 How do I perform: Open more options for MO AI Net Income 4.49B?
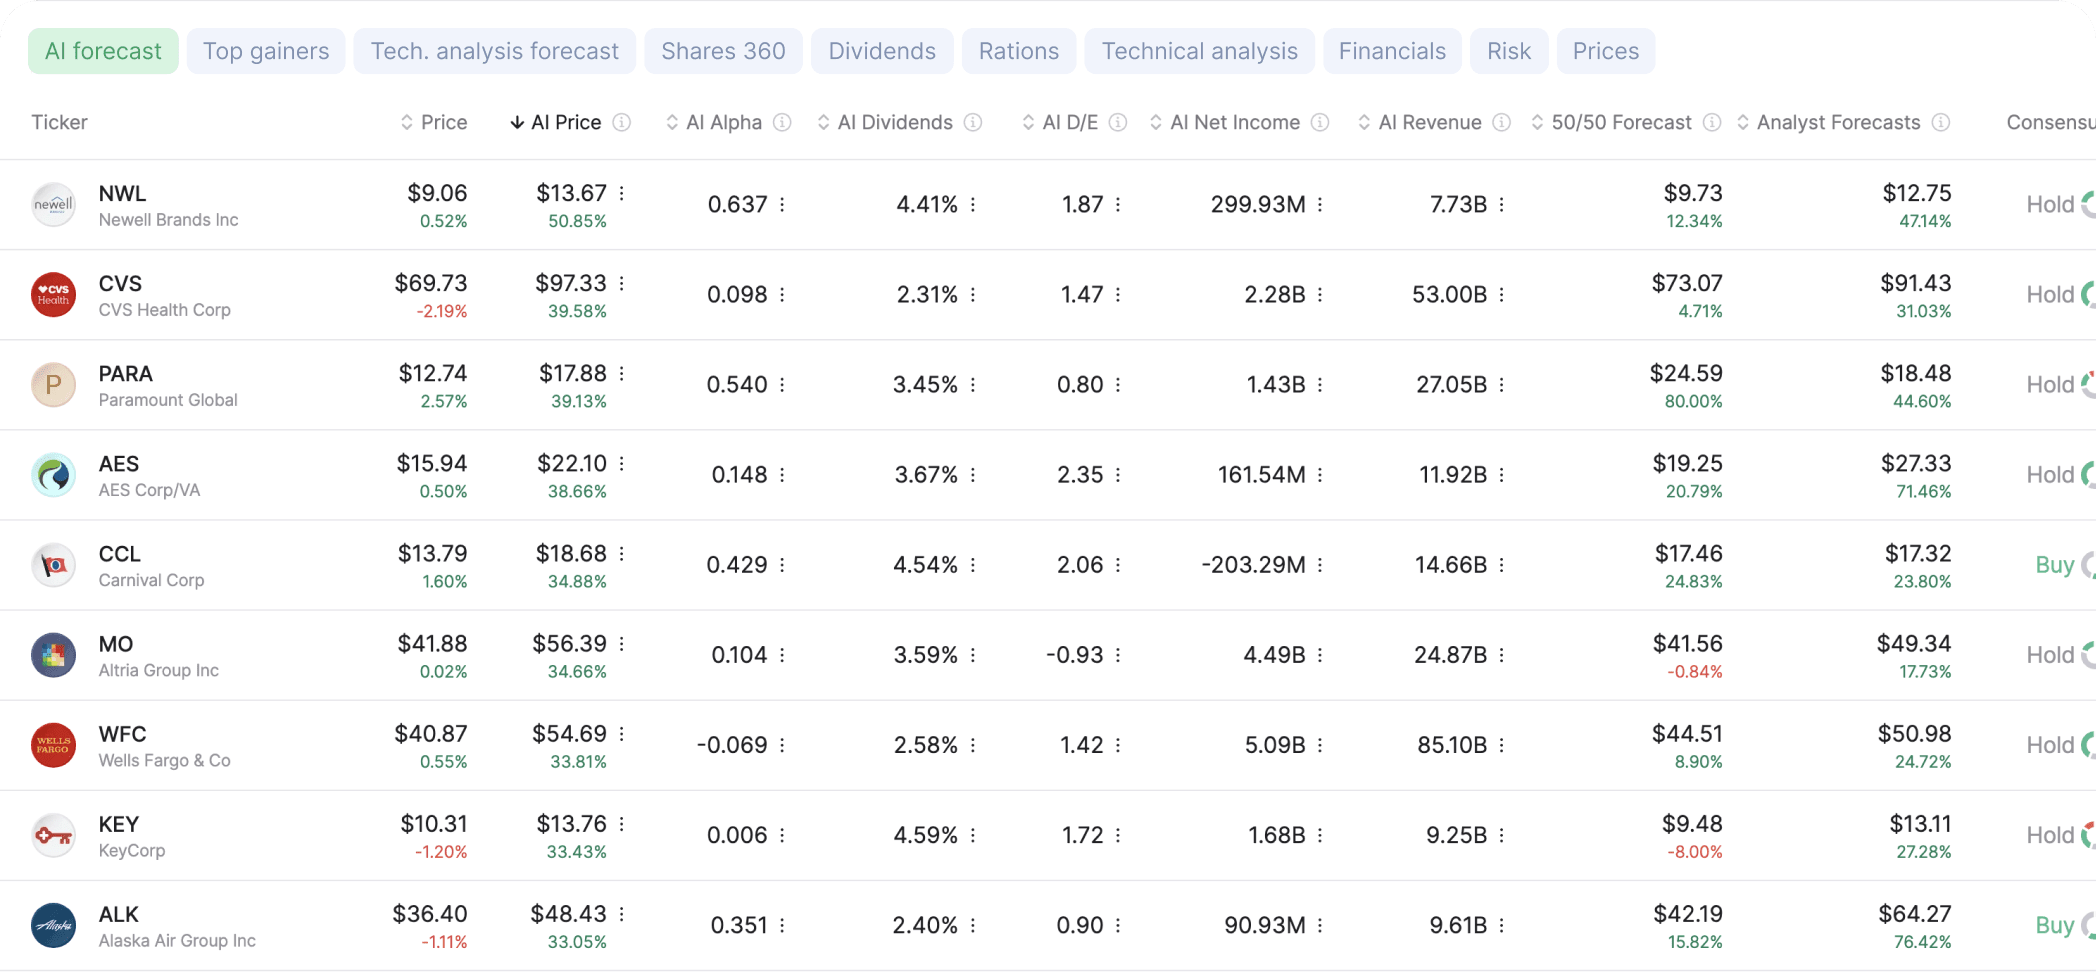1320,655
